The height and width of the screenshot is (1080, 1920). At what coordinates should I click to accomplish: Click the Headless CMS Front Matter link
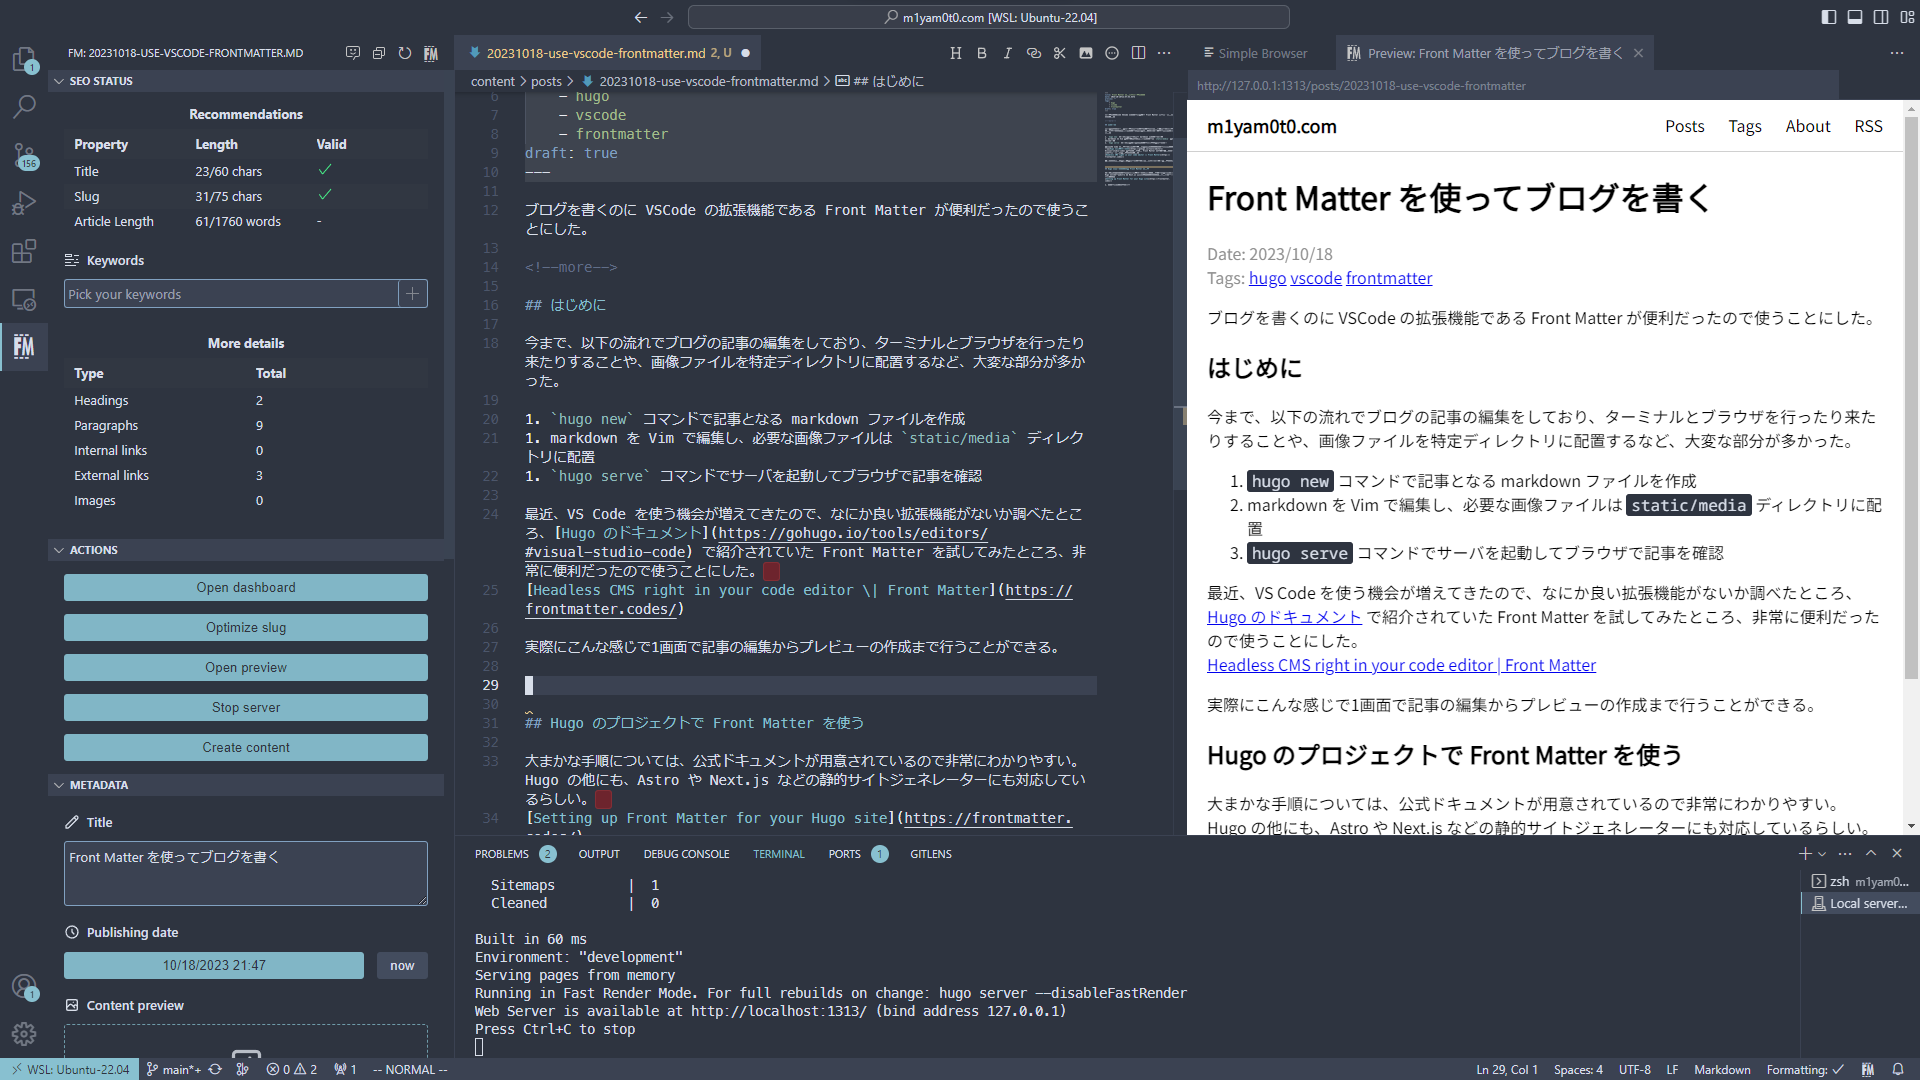click(1402, 665)
